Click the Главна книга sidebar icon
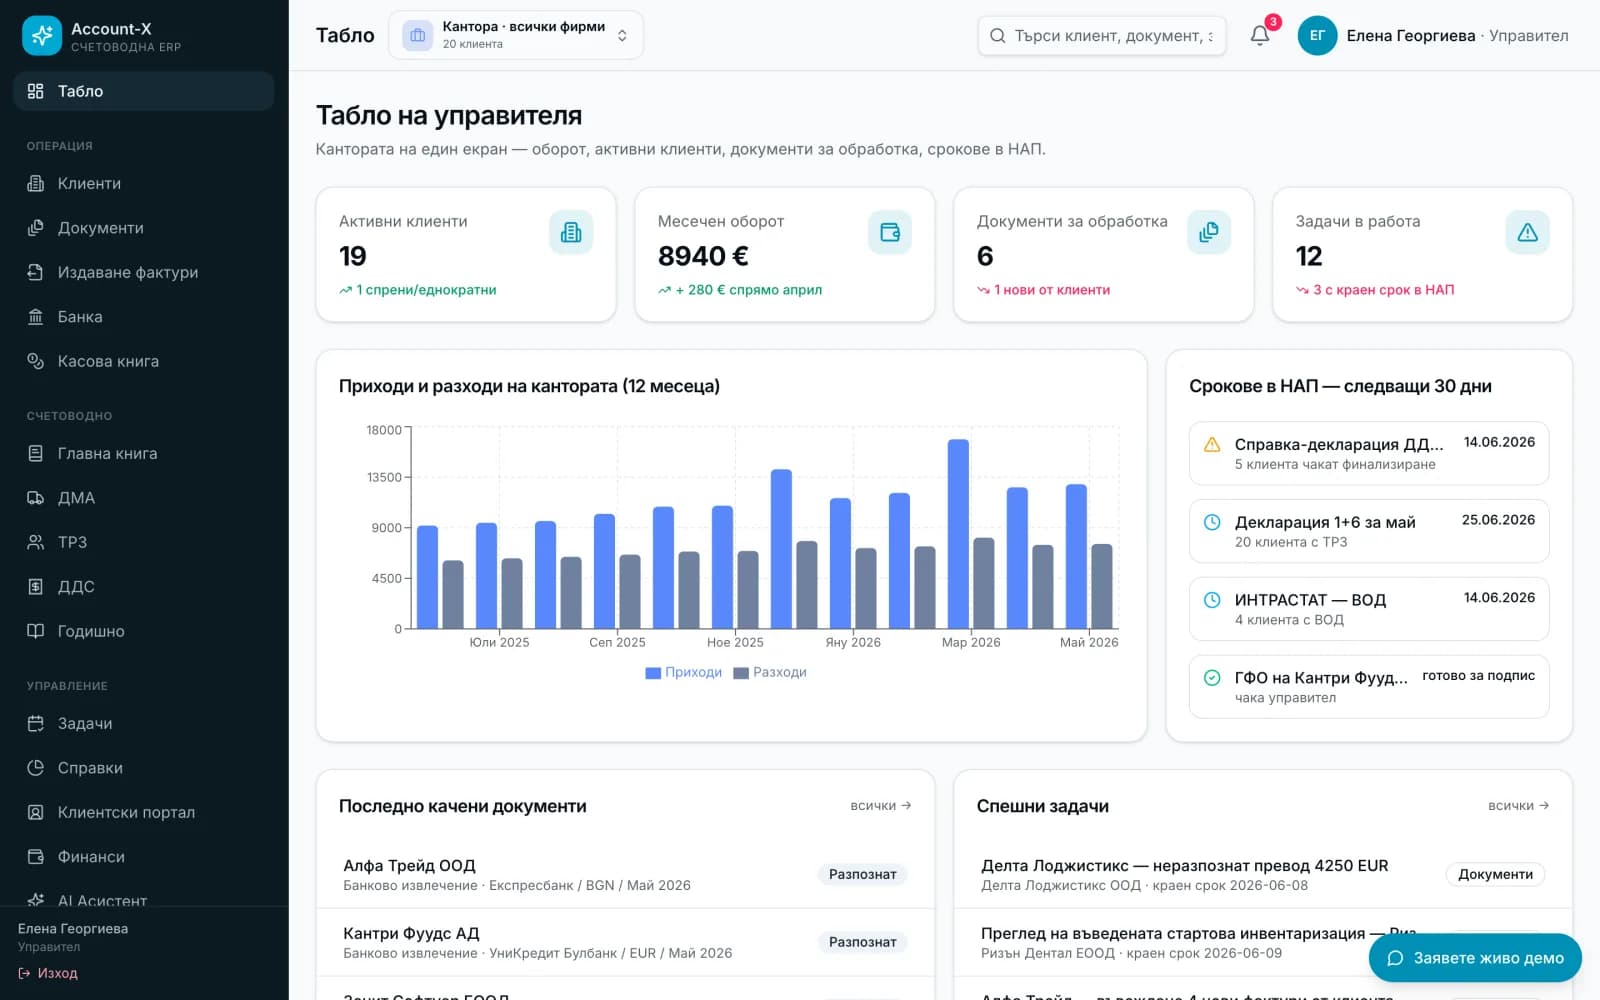The image size is (1600, 1000). click(36, 454)
